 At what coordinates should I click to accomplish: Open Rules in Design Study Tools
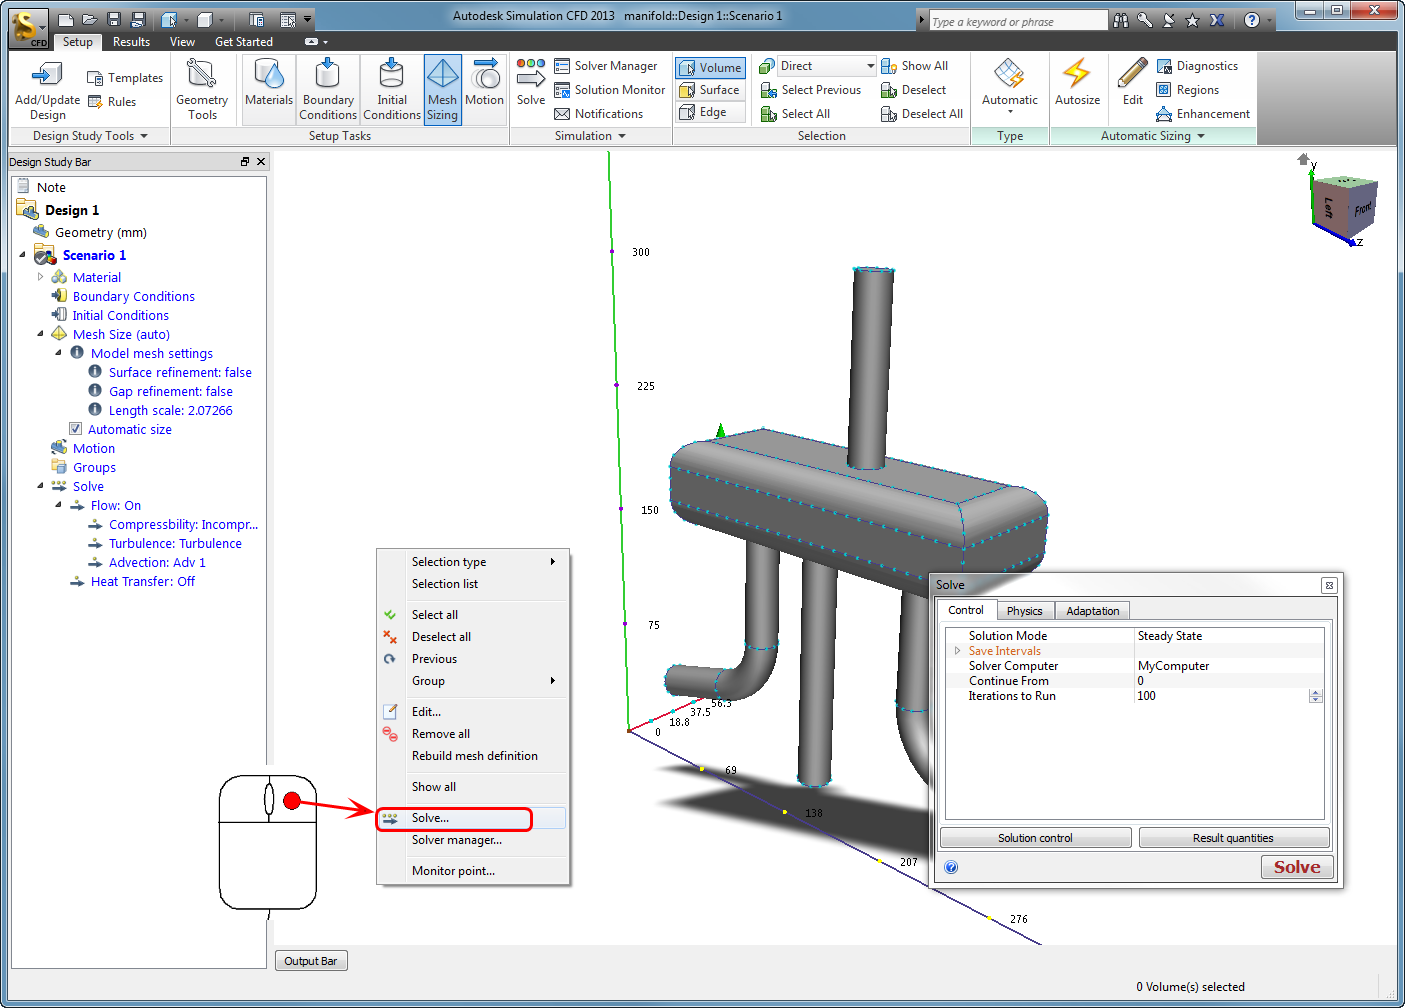click(112, 102)
